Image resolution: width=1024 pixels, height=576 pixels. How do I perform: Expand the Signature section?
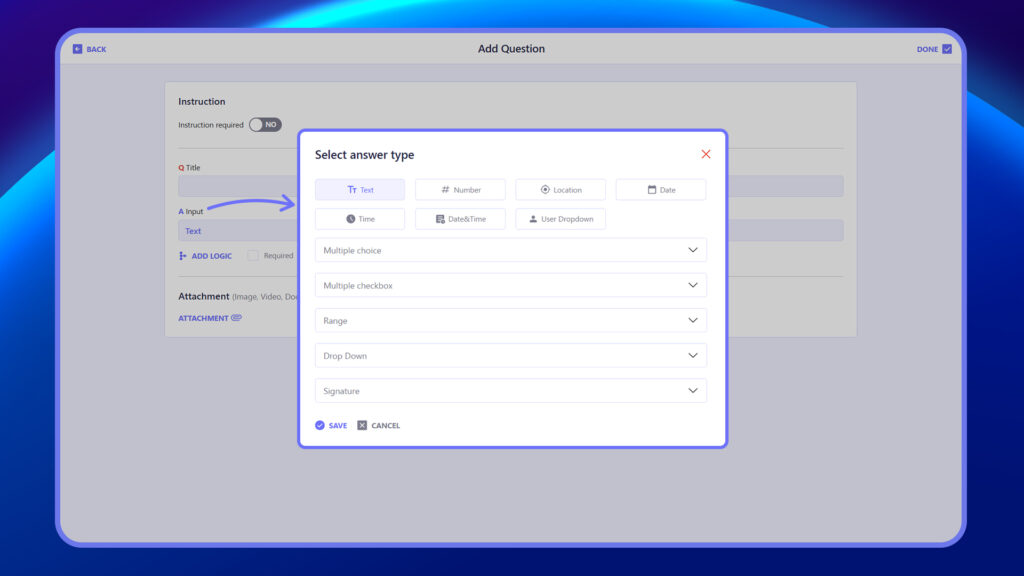click(x=511, y=391)
